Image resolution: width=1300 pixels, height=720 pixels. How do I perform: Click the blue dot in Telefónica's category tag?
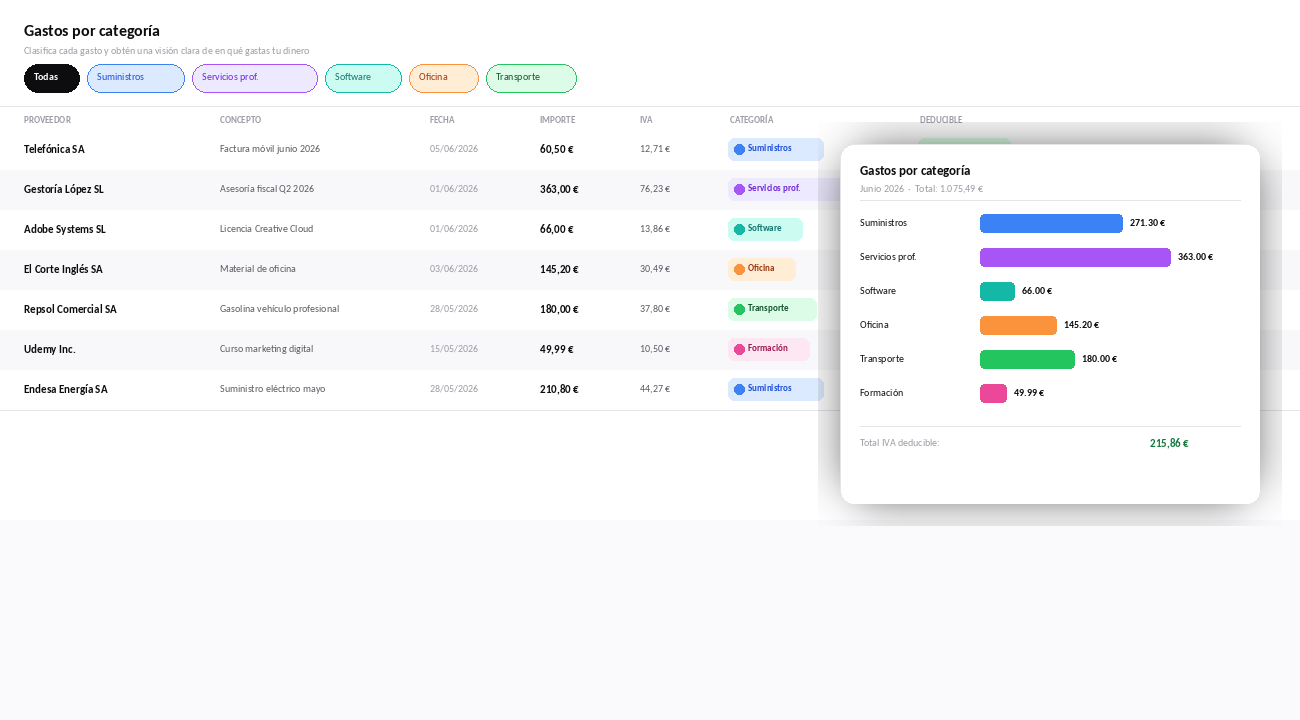click(x=739, y=149)
